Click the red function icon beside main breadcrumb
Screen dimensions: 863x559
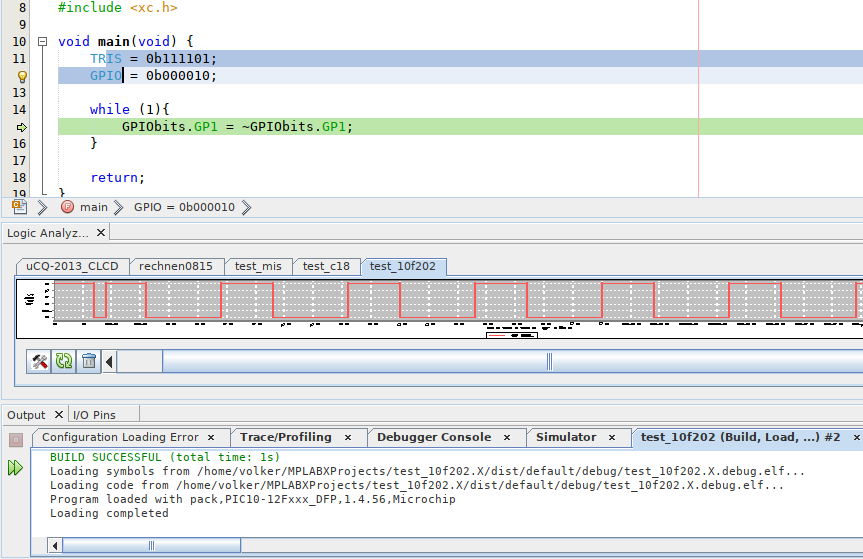pyautogui.click(x=67, y=207)
